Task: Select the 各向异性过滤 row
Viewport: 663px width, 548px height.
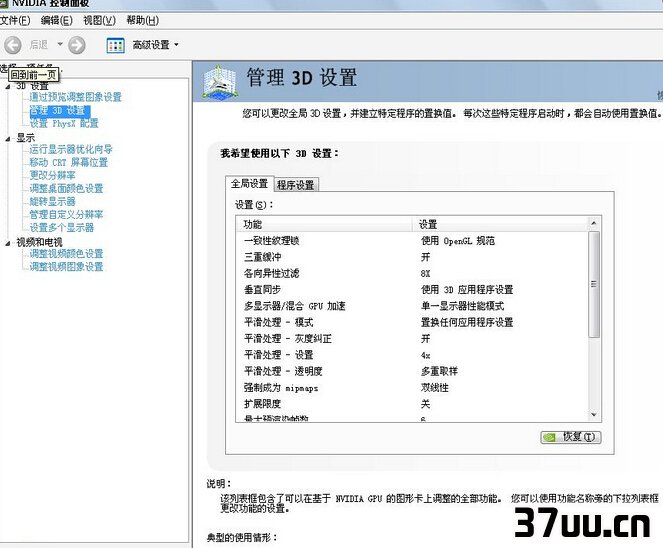Action: pos(412,274)
